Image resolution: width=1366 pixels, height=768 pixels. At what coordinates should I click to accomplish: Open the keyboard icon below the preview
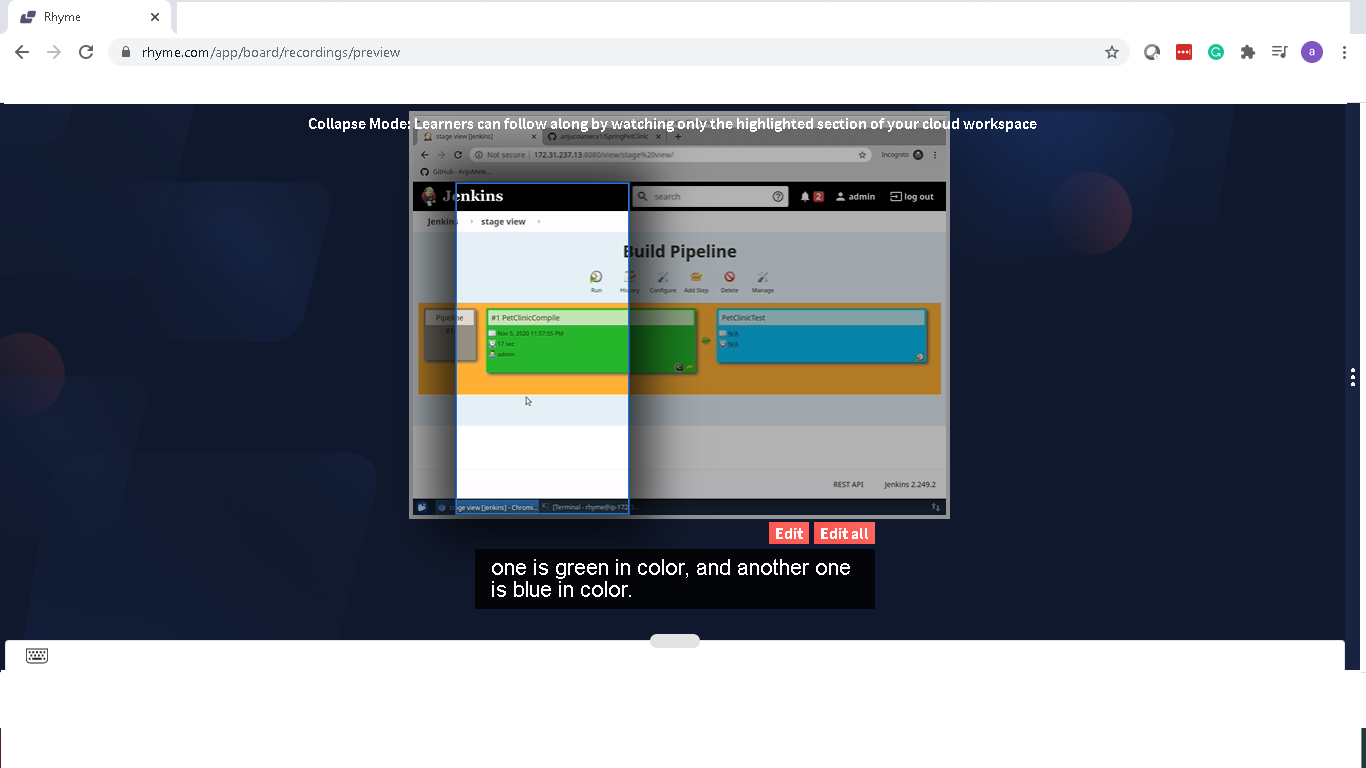click(x=37, y=656)
